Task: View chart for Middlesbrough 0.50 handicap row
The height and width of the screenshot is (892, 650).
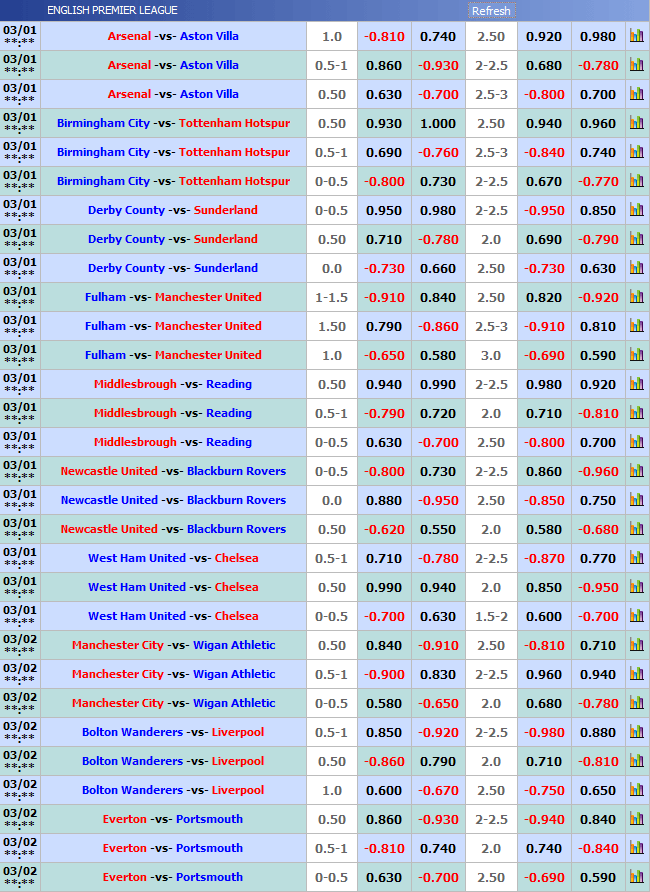Action: 637,384
